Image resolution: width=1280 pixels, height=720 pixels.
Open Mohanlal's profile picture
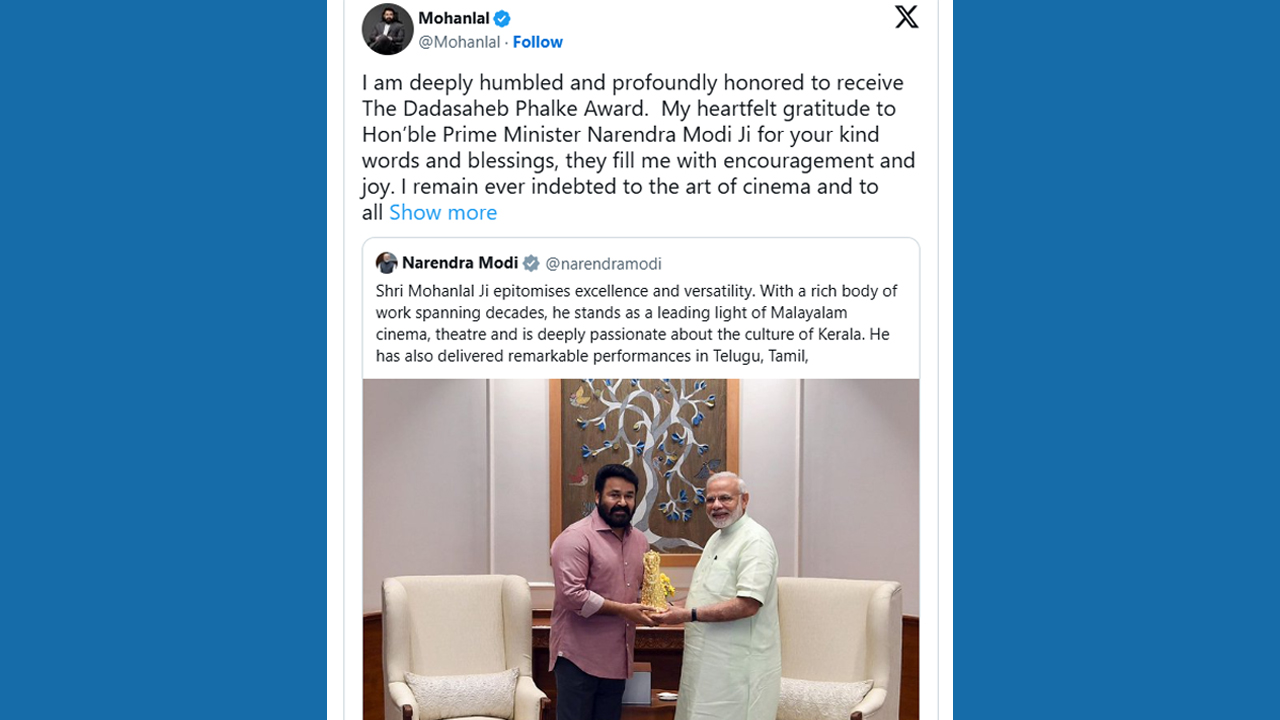(387, 29)
